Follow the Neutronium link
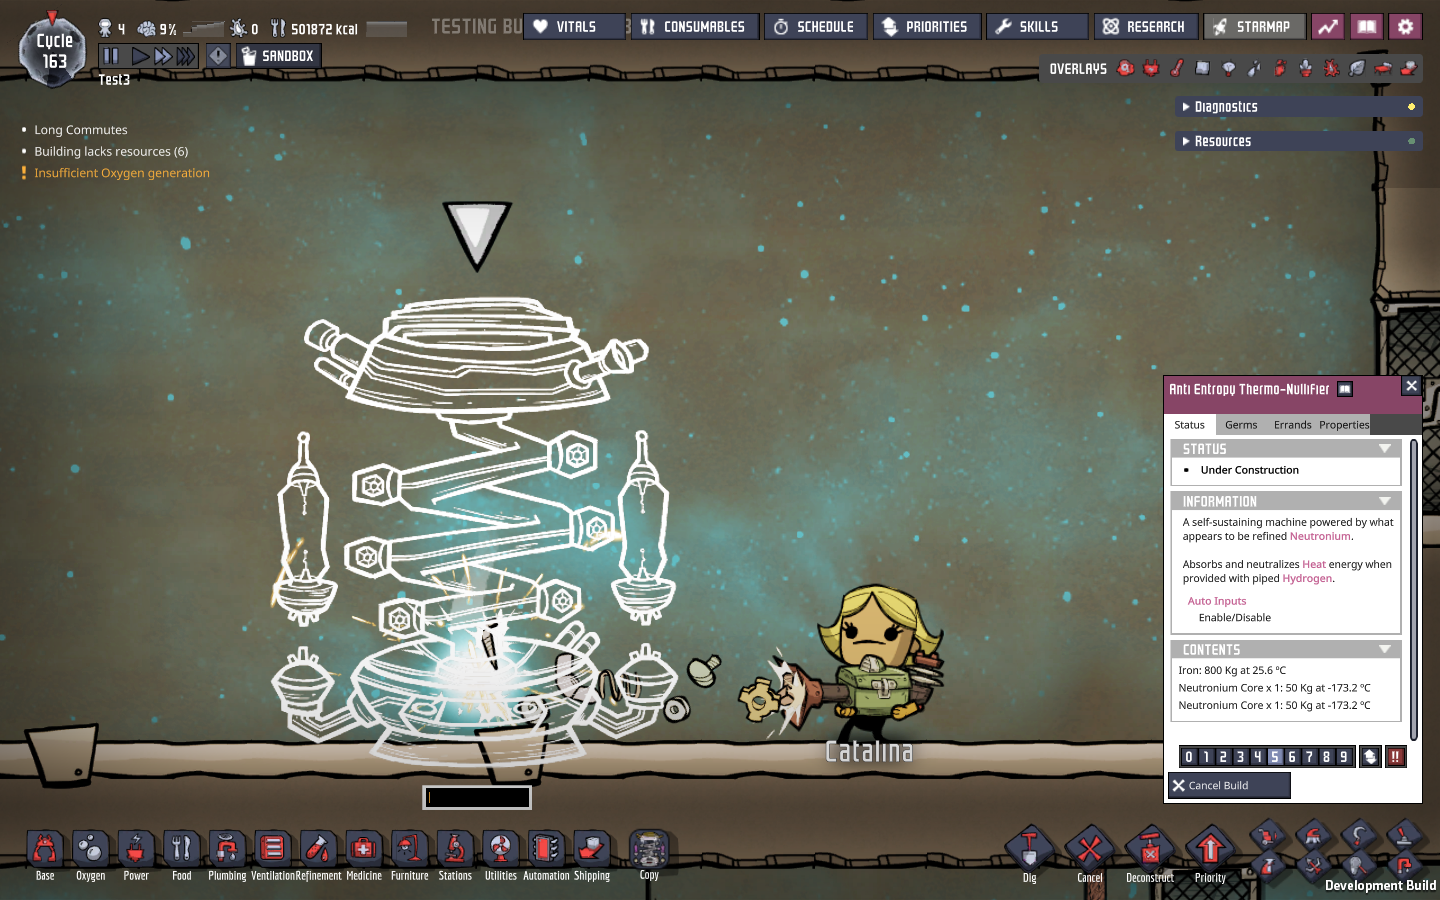Viewport: 1440px width, 900px height. (x=1320, y=537)
